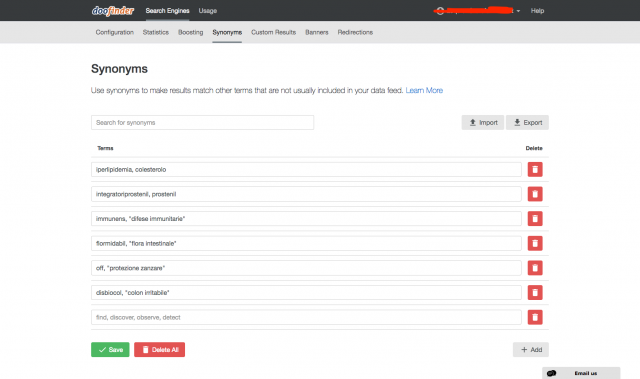Remove the immunens synonym entry
The width and height of the screenshot is (640, 379).
(x=535, y=219)
